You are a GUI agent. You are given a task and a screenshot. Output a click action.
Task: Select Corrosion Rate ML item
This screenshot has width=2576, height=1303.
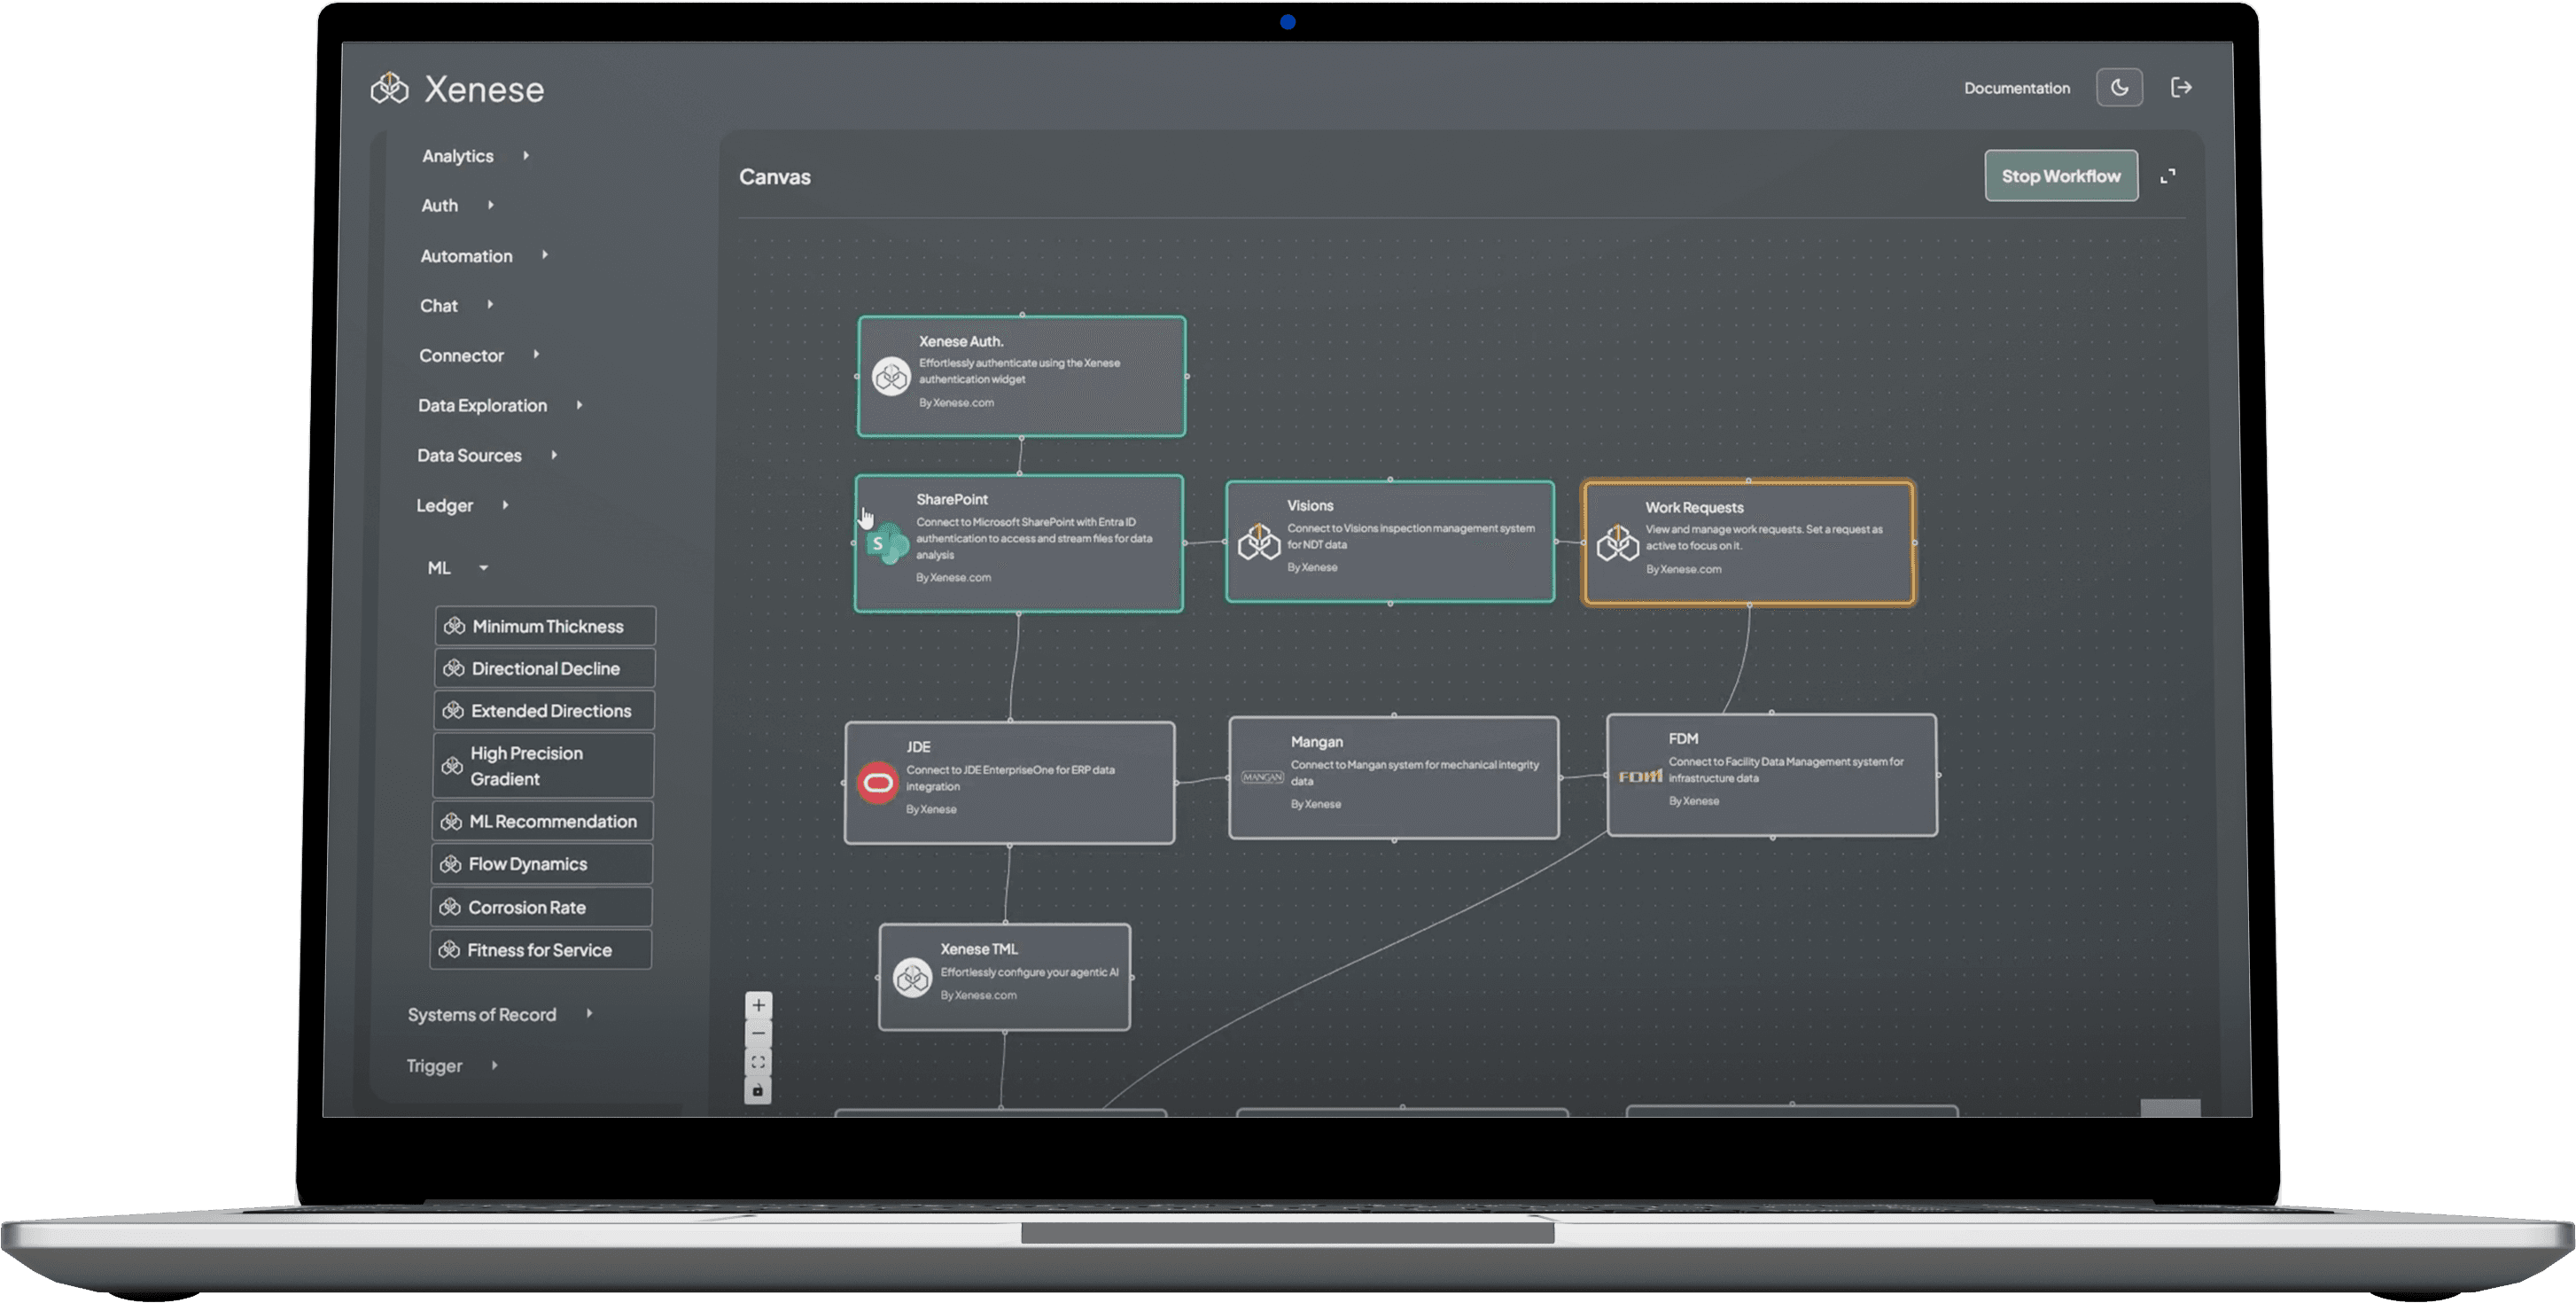click(540, 908)
